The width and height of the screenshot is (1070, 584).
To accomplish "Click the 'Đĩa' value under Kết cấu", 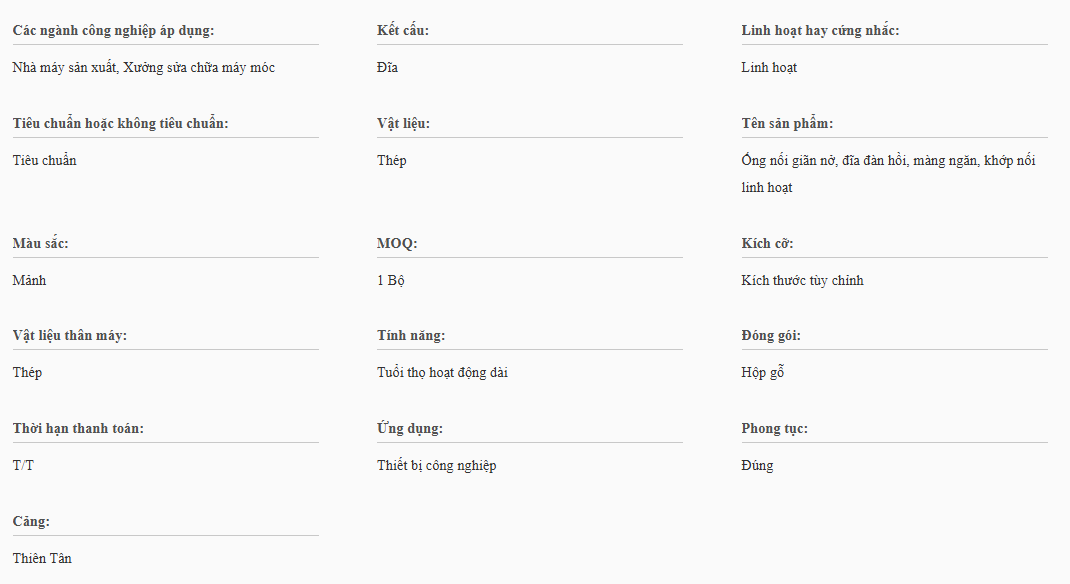I will tap(387, 68).
